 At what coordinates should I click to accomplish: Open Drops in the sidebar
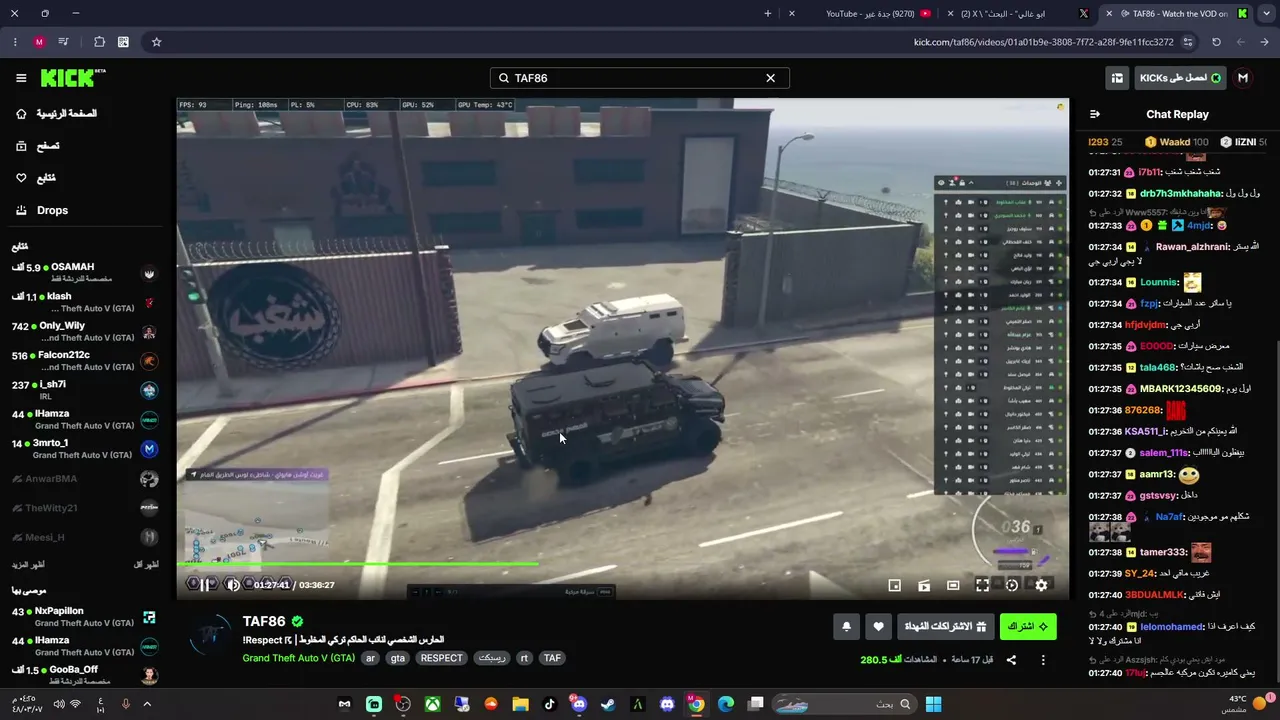coord(42,210)
